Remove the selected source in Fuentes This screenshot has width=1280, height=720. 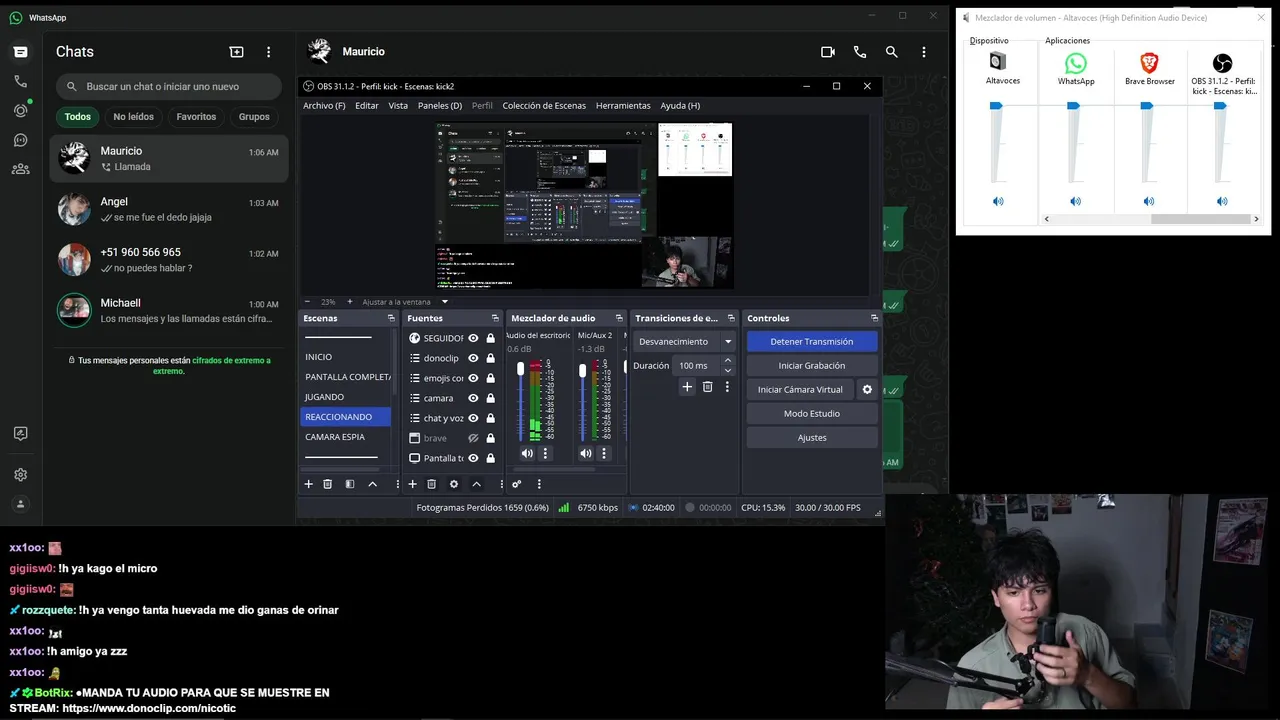coord(432,484)
